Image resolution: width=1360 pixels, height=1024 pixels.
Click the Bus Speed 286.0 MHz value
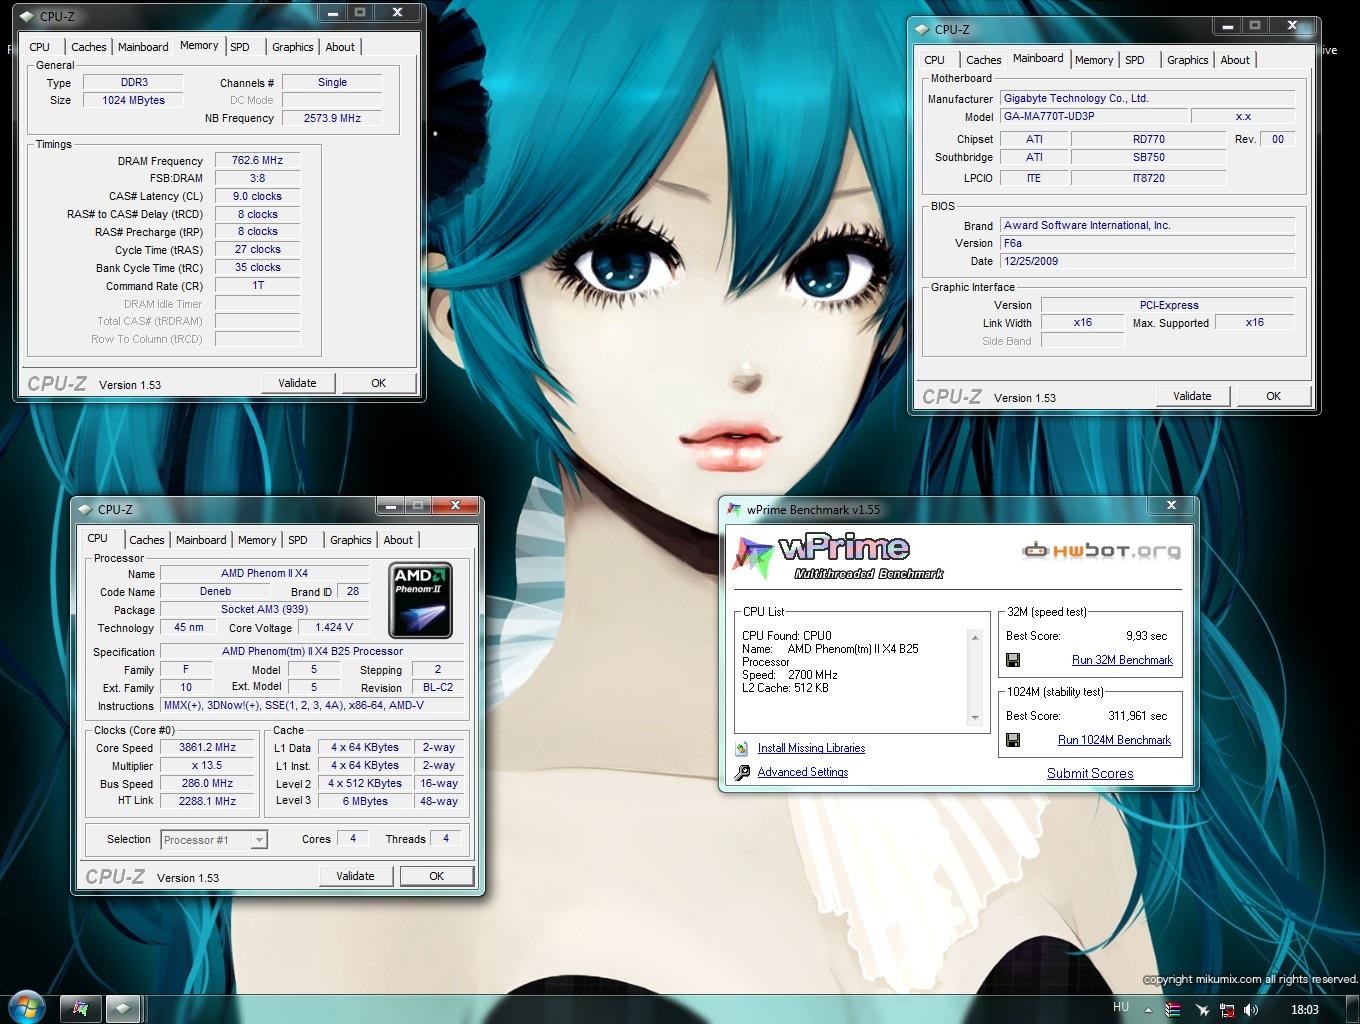(x=207, y=783)
